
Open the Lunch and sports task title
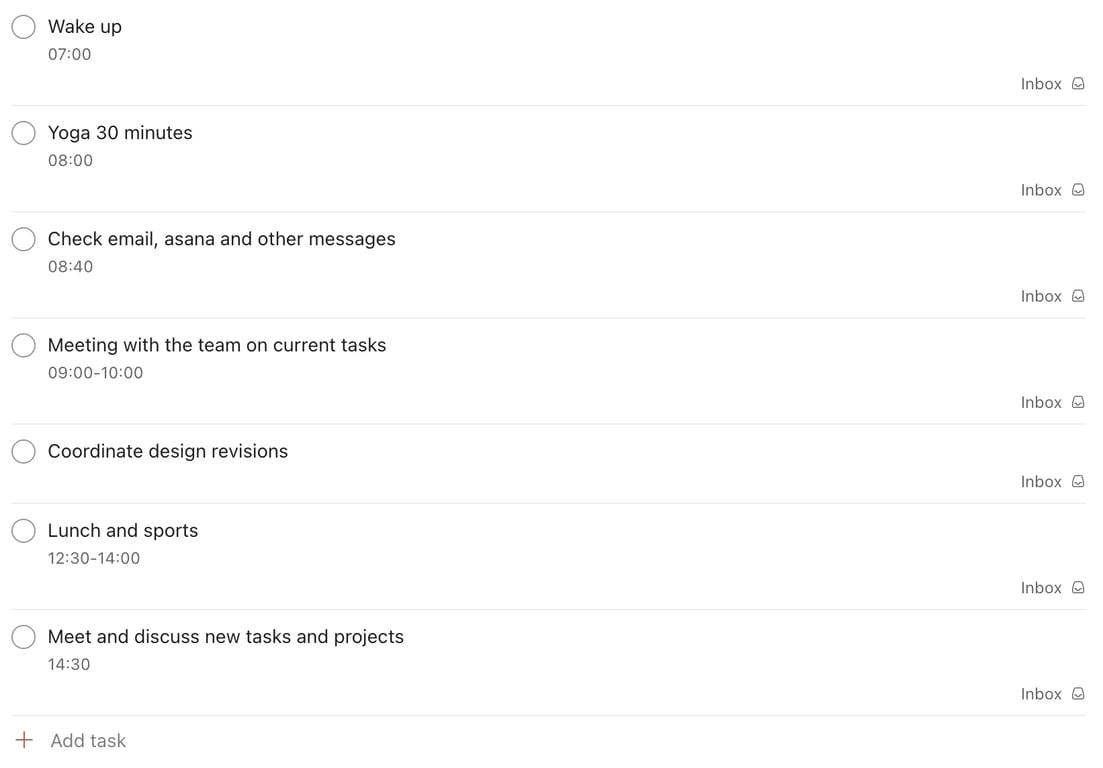(x=123, y=530)
